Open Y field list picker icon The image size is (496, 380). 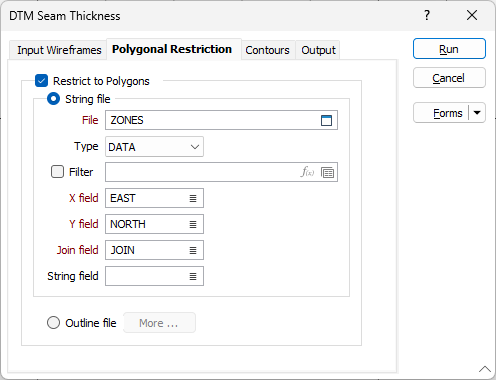[x=193, y=224]
